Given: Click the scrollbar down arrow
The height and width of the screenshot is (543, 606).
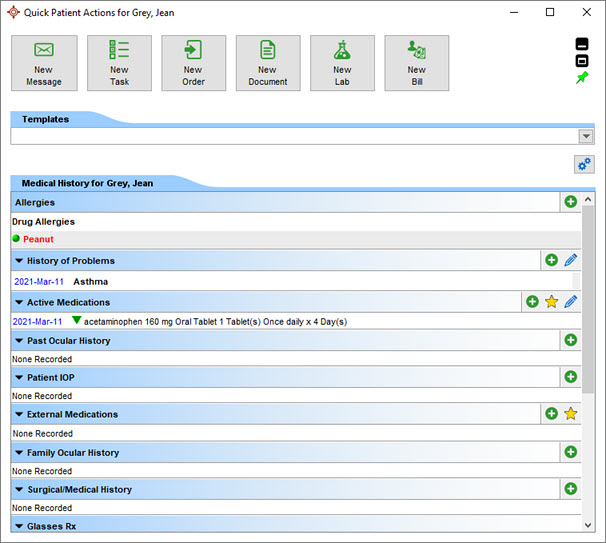Looking at the screenshot, I should (x=587, y=524).
